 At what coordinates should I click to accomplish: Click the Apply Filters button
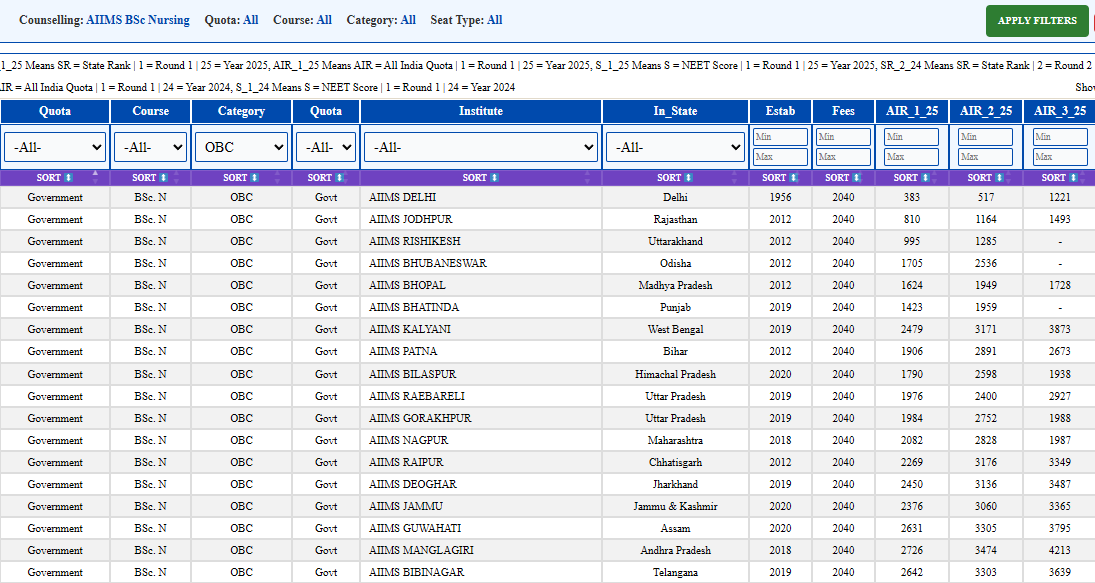(x=1037, y=21)
